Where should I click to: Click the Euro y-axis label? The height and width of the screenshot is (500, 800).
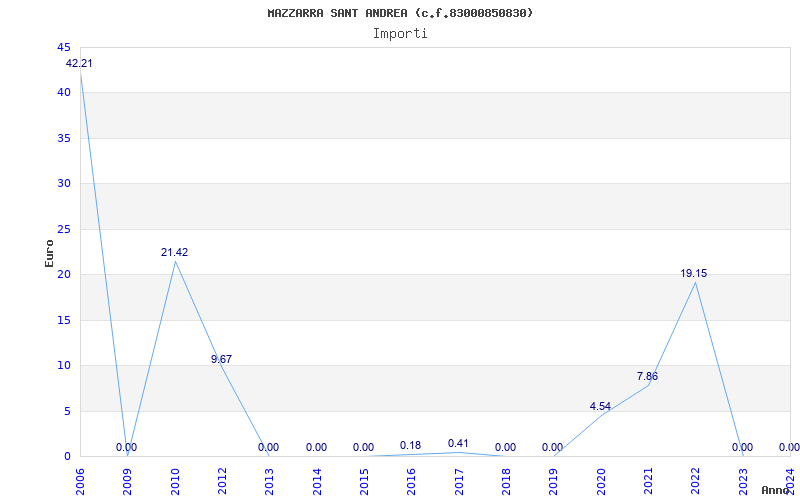[49, 253]
